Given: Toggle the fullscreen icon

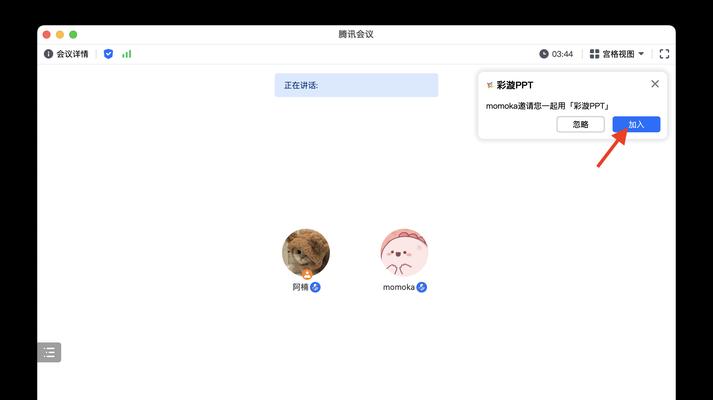Looking at the screenshot, I should [664, 54].
